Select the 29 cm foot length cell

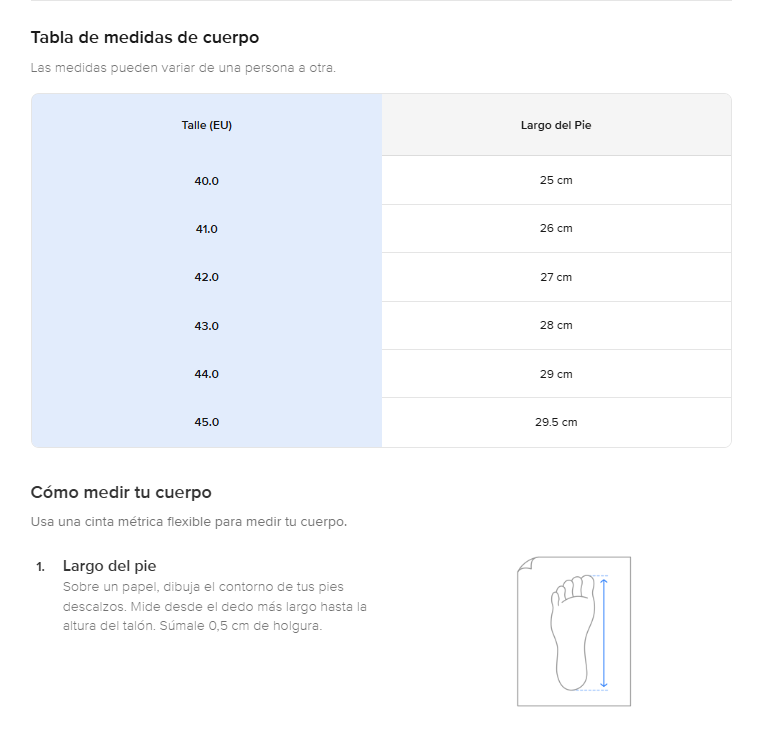point(556,374)
